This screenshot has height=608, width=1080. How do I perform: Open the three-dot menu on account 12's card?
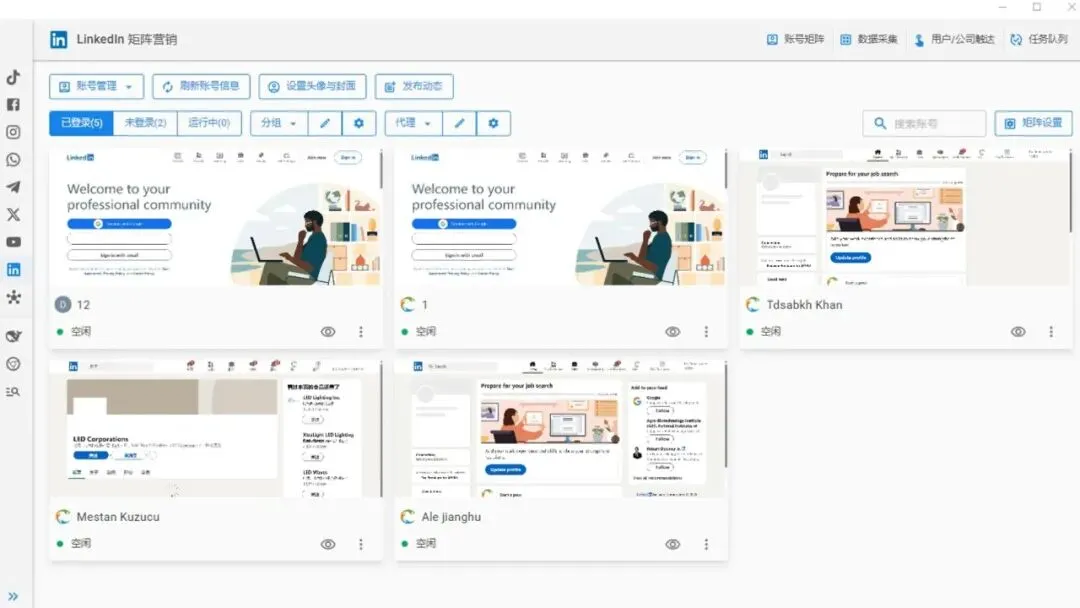click(361, 332)
